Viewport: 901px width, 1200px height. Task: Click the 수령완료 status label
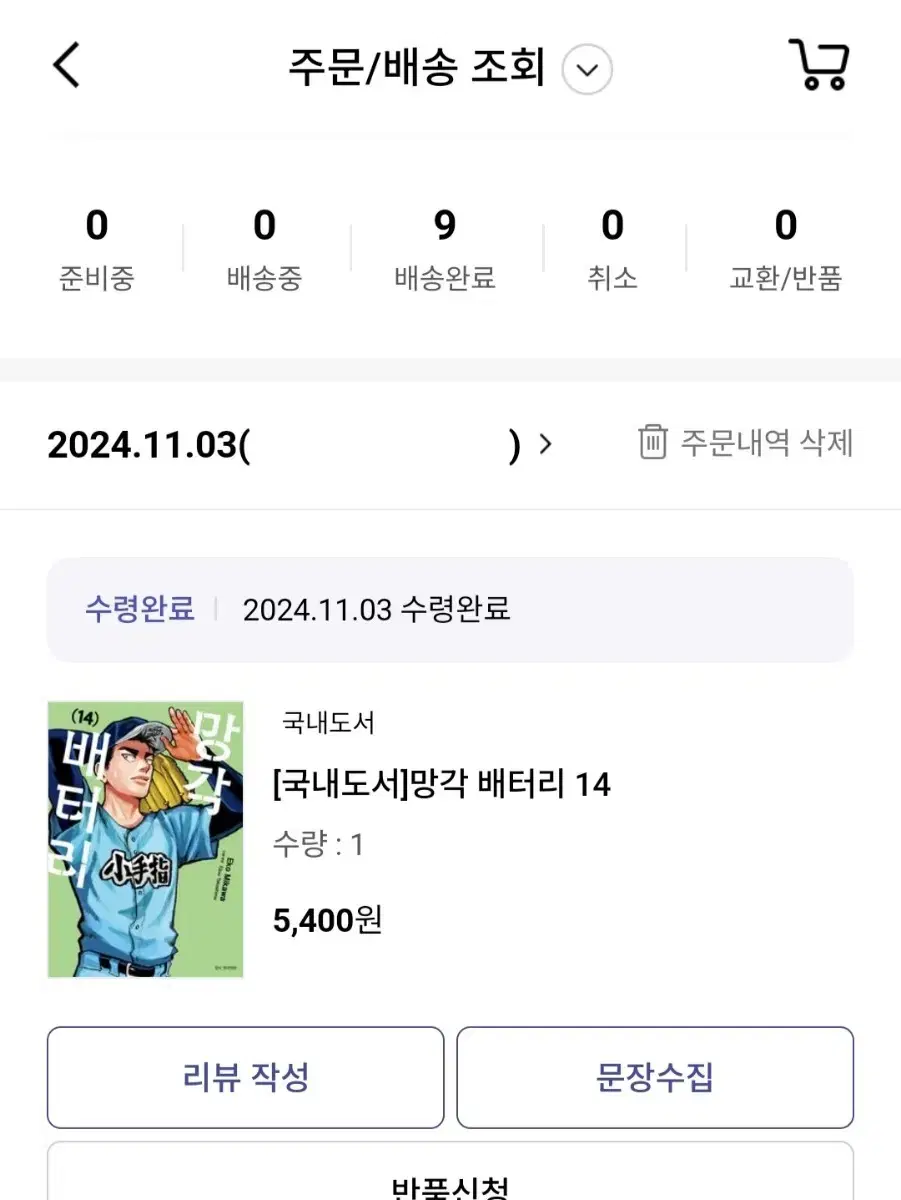click(x=139, y=609)
